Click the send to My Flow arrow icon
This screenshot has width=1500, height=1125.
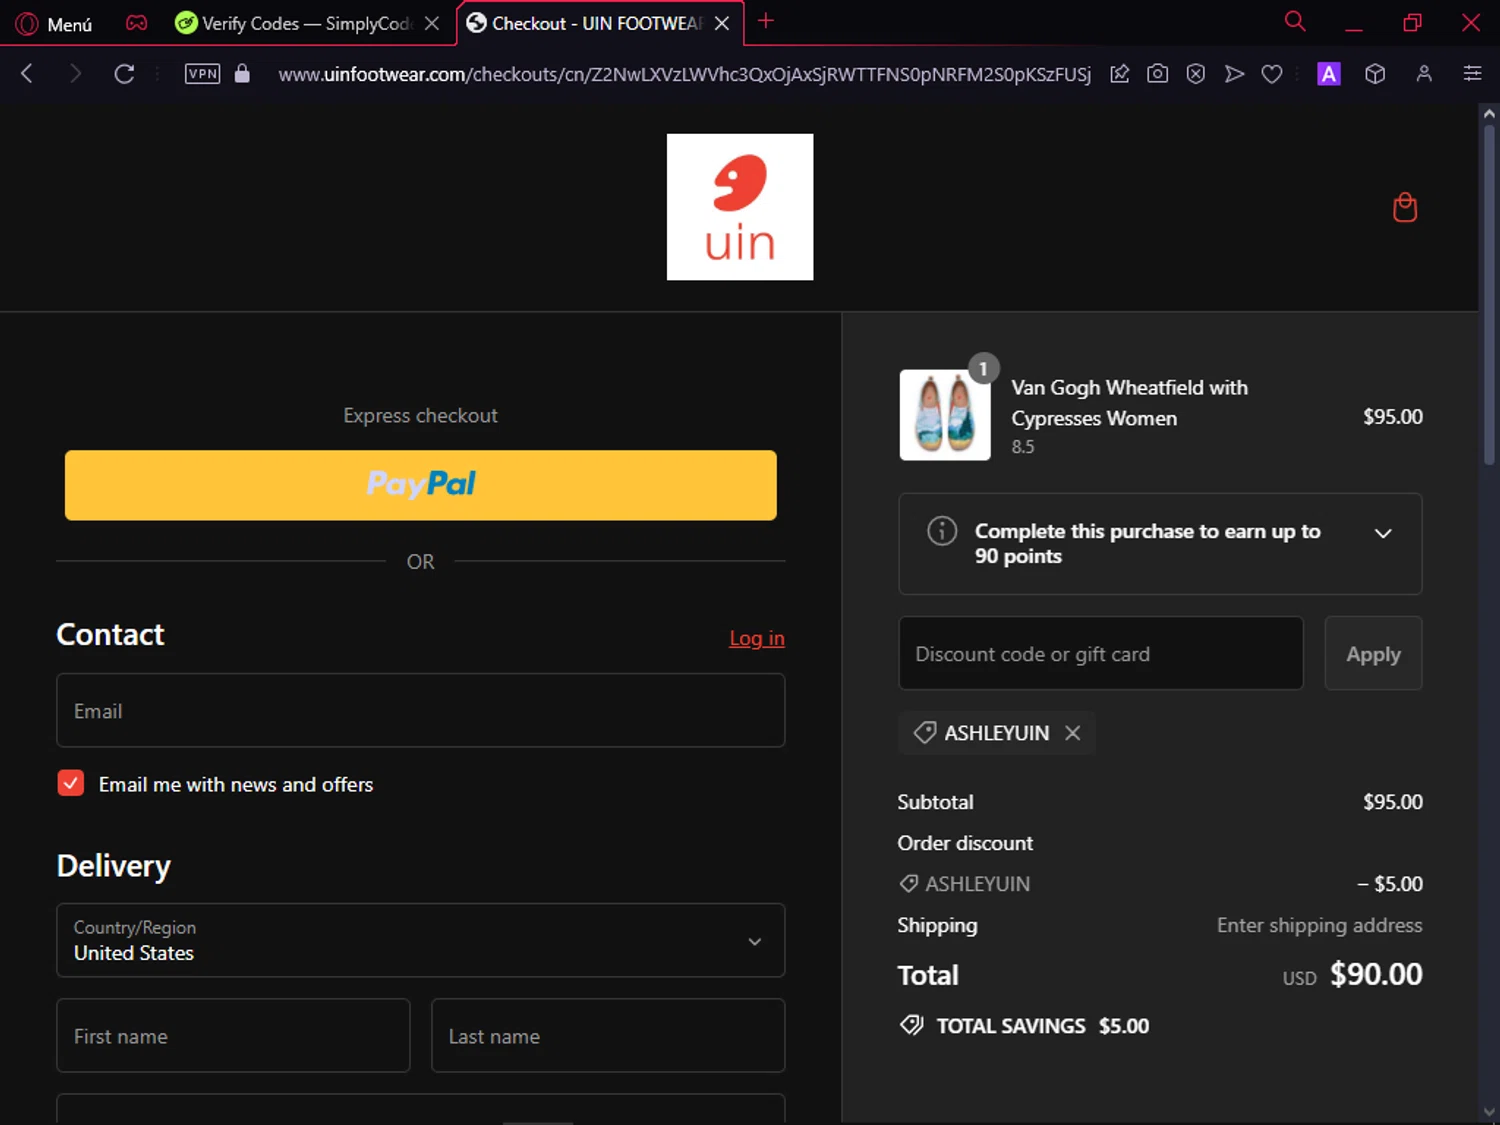tap(1235, 73)
